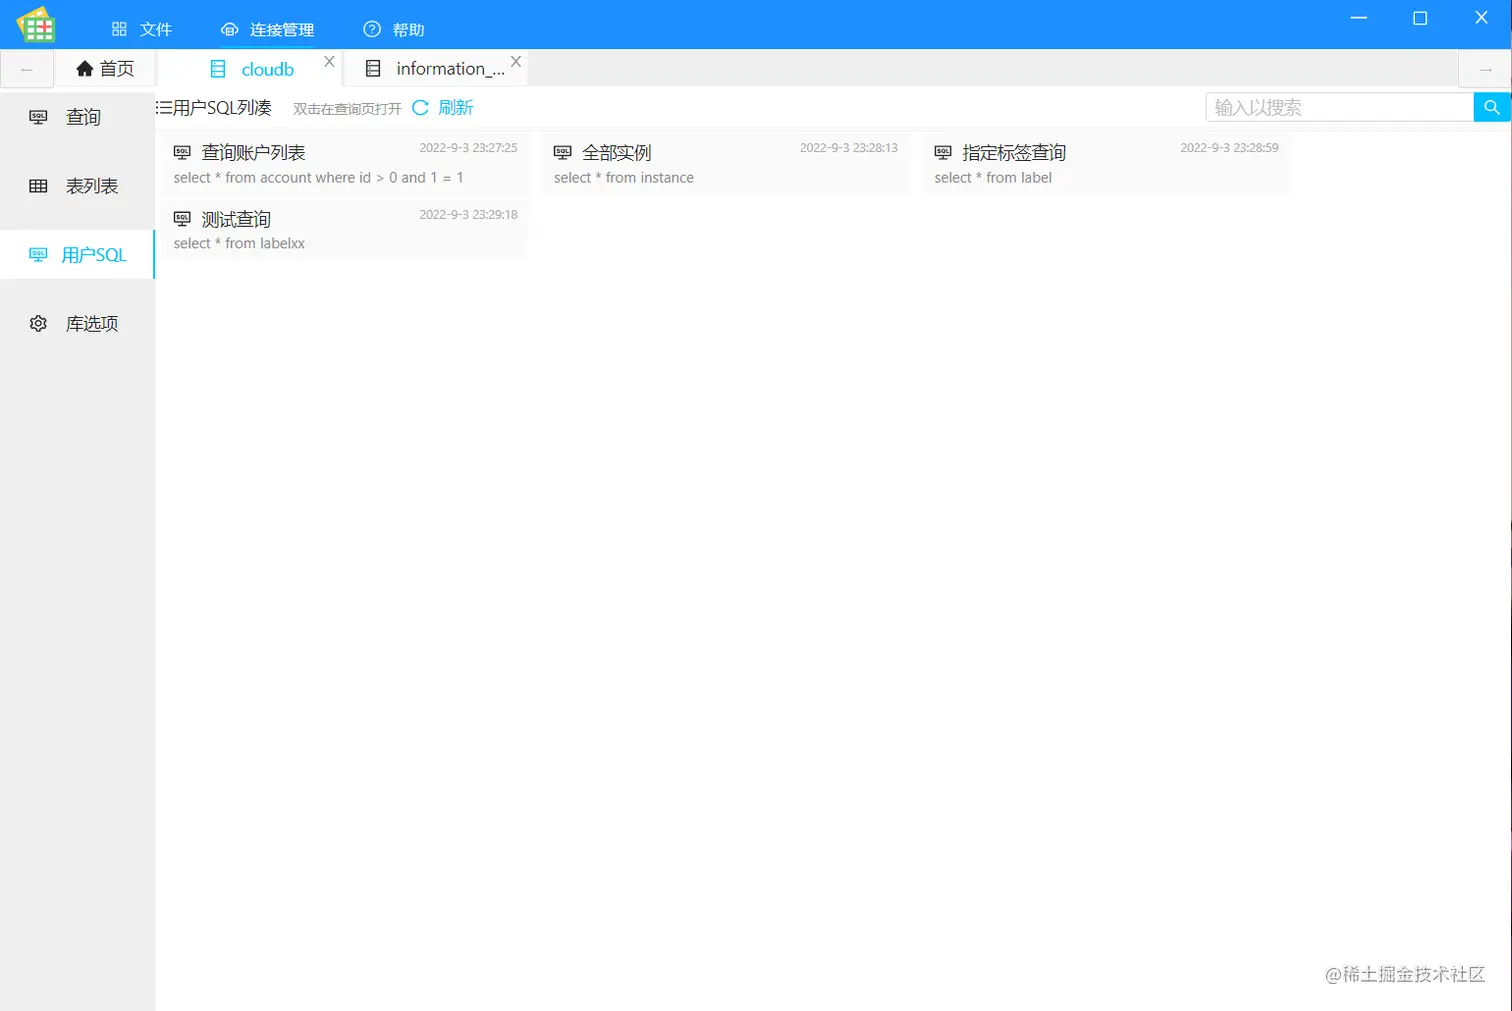Click the refresh circular arrow icon
Viewport: 1512px width, 1011px height.
(420, 107)
